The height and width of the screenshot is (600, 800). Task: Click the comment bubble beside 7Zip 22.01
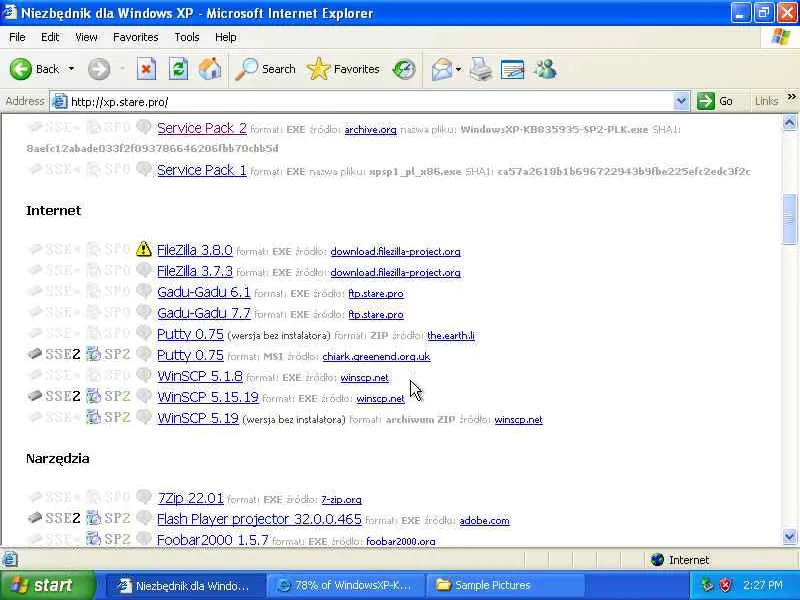point(144,496)
